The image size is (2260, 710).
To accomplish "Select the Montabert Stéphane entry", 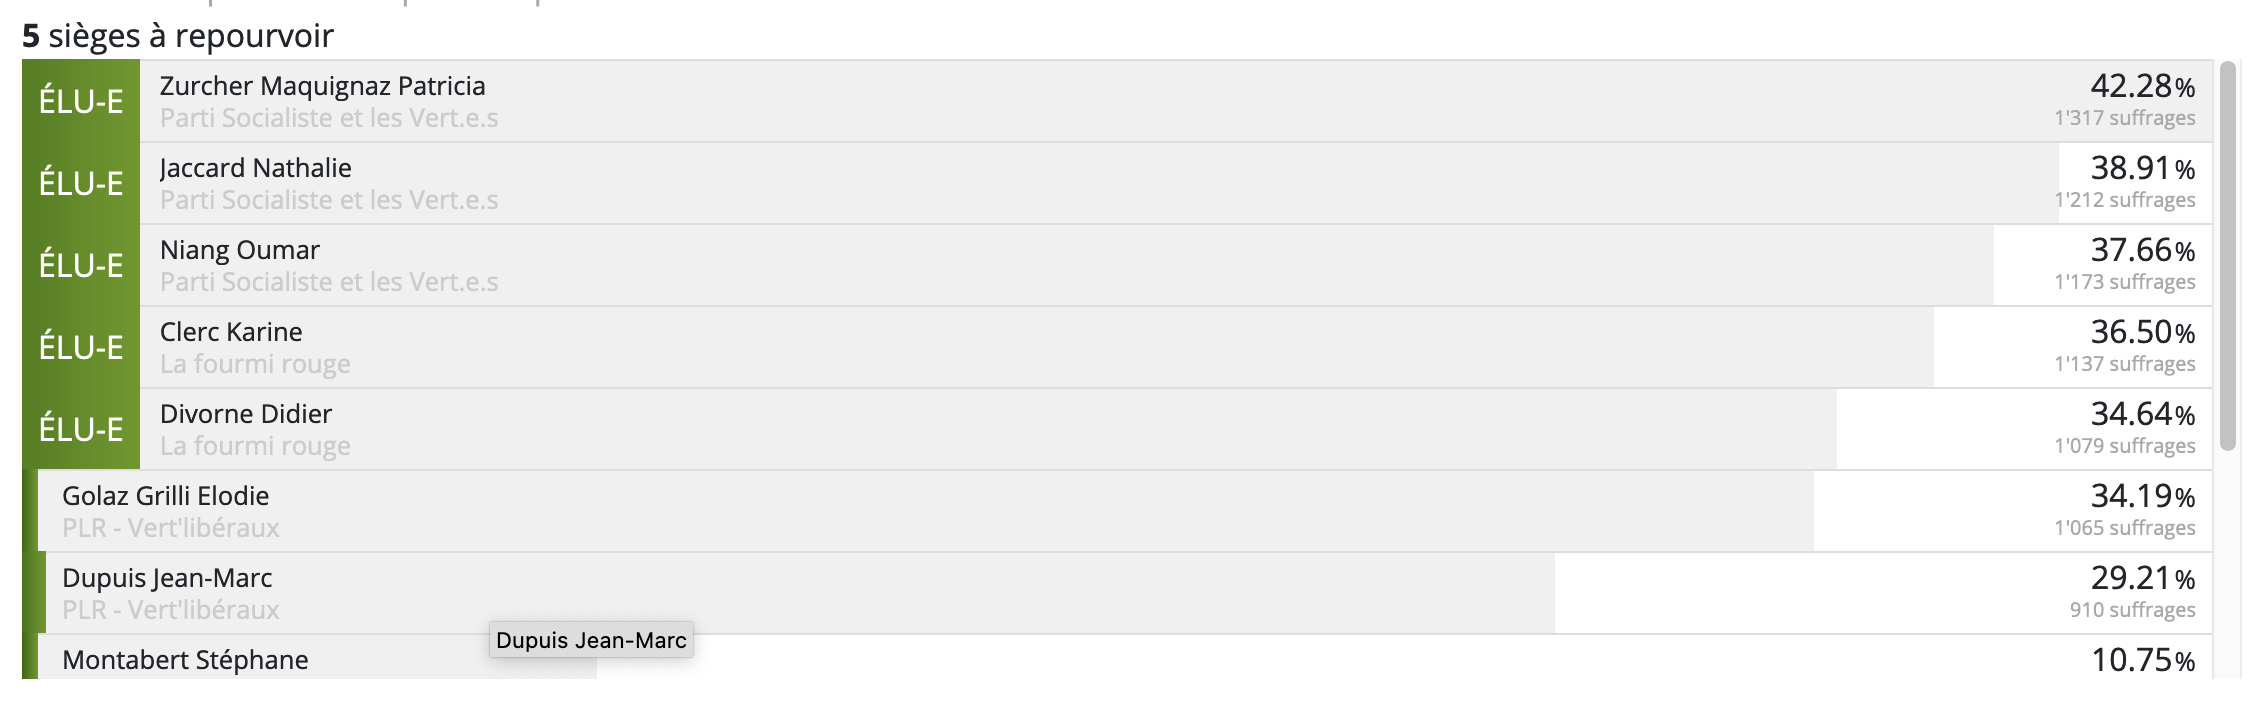I will pos(1117,657).
